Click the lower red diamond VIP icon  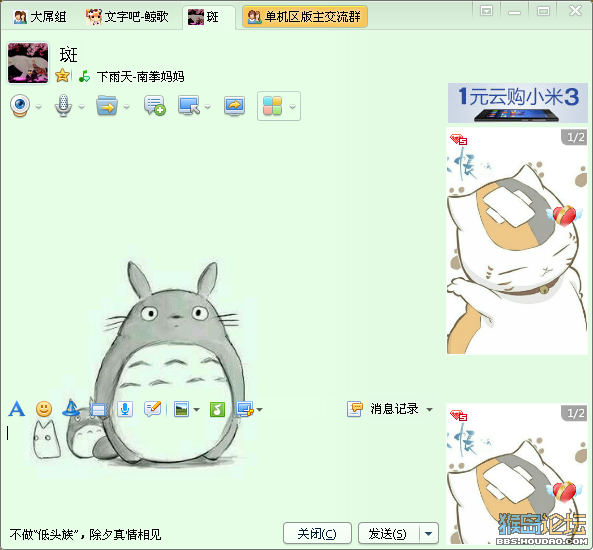pos(458,415)
